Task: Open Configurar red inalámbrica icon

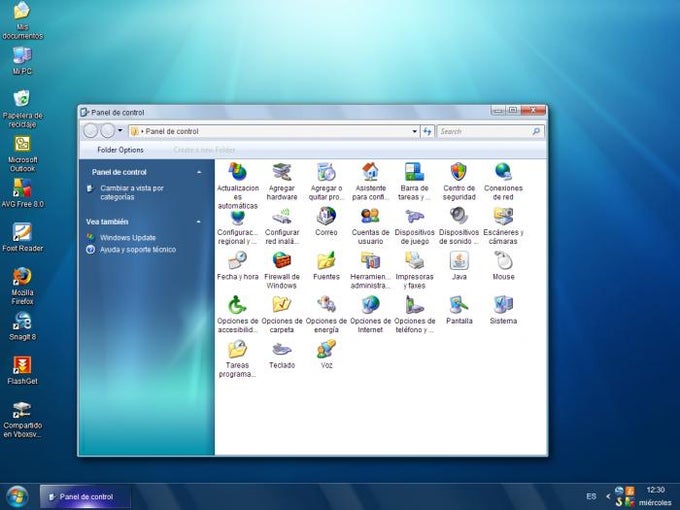Action: [282, 216]
